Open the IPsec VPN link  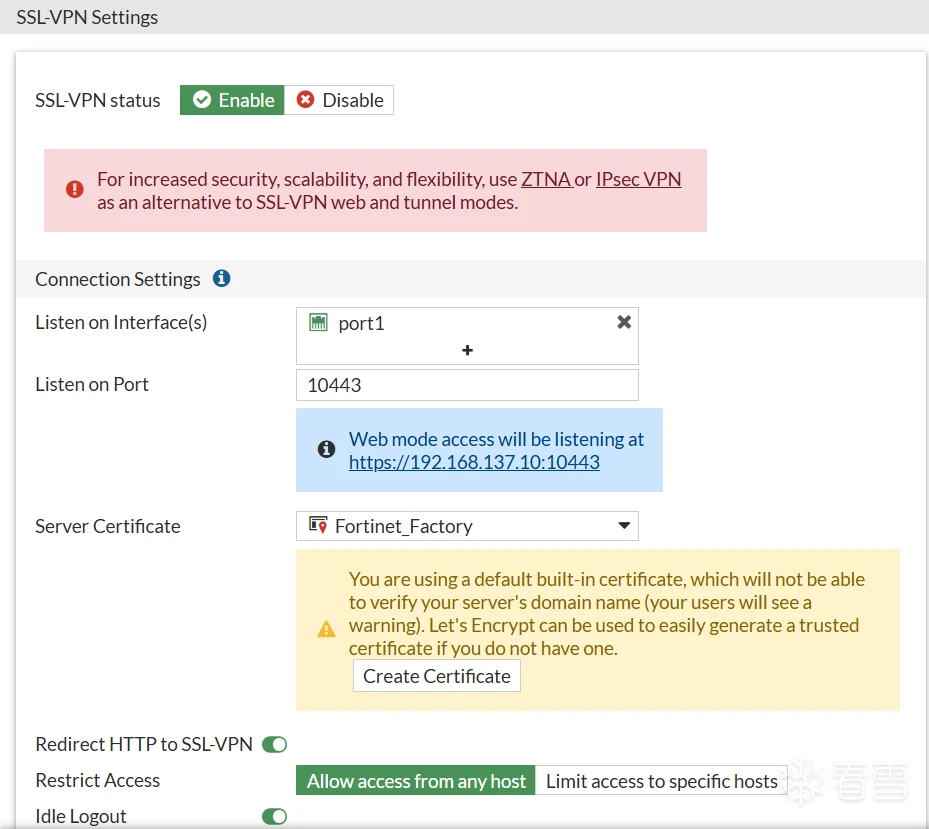pyautogui.click(x=638, y=180)
